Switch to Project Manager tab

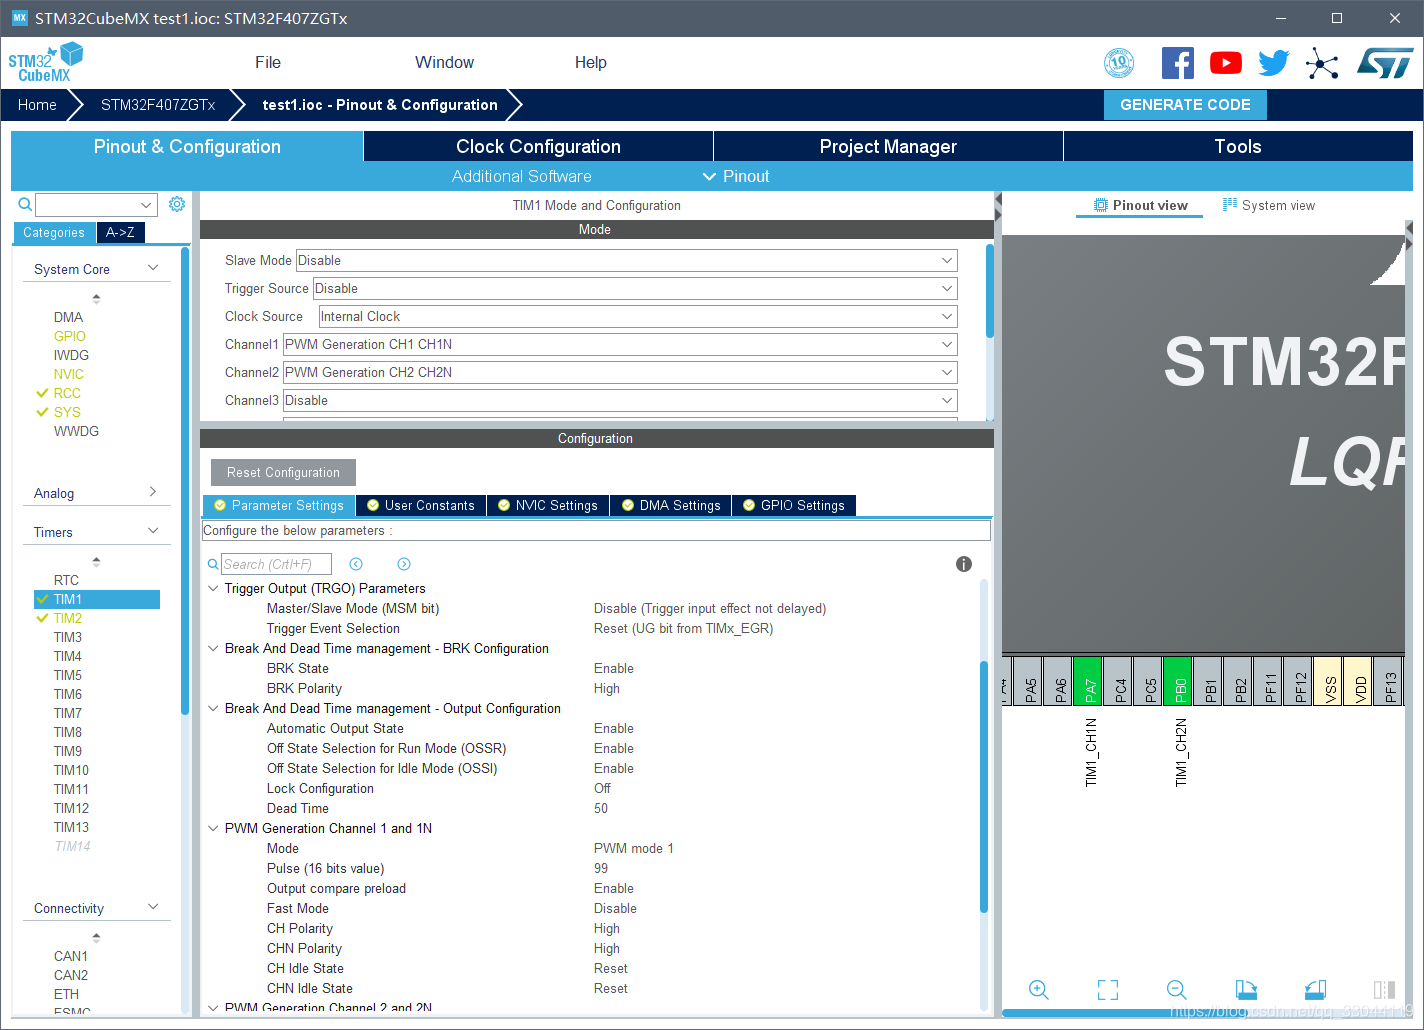tap(888, 146)
